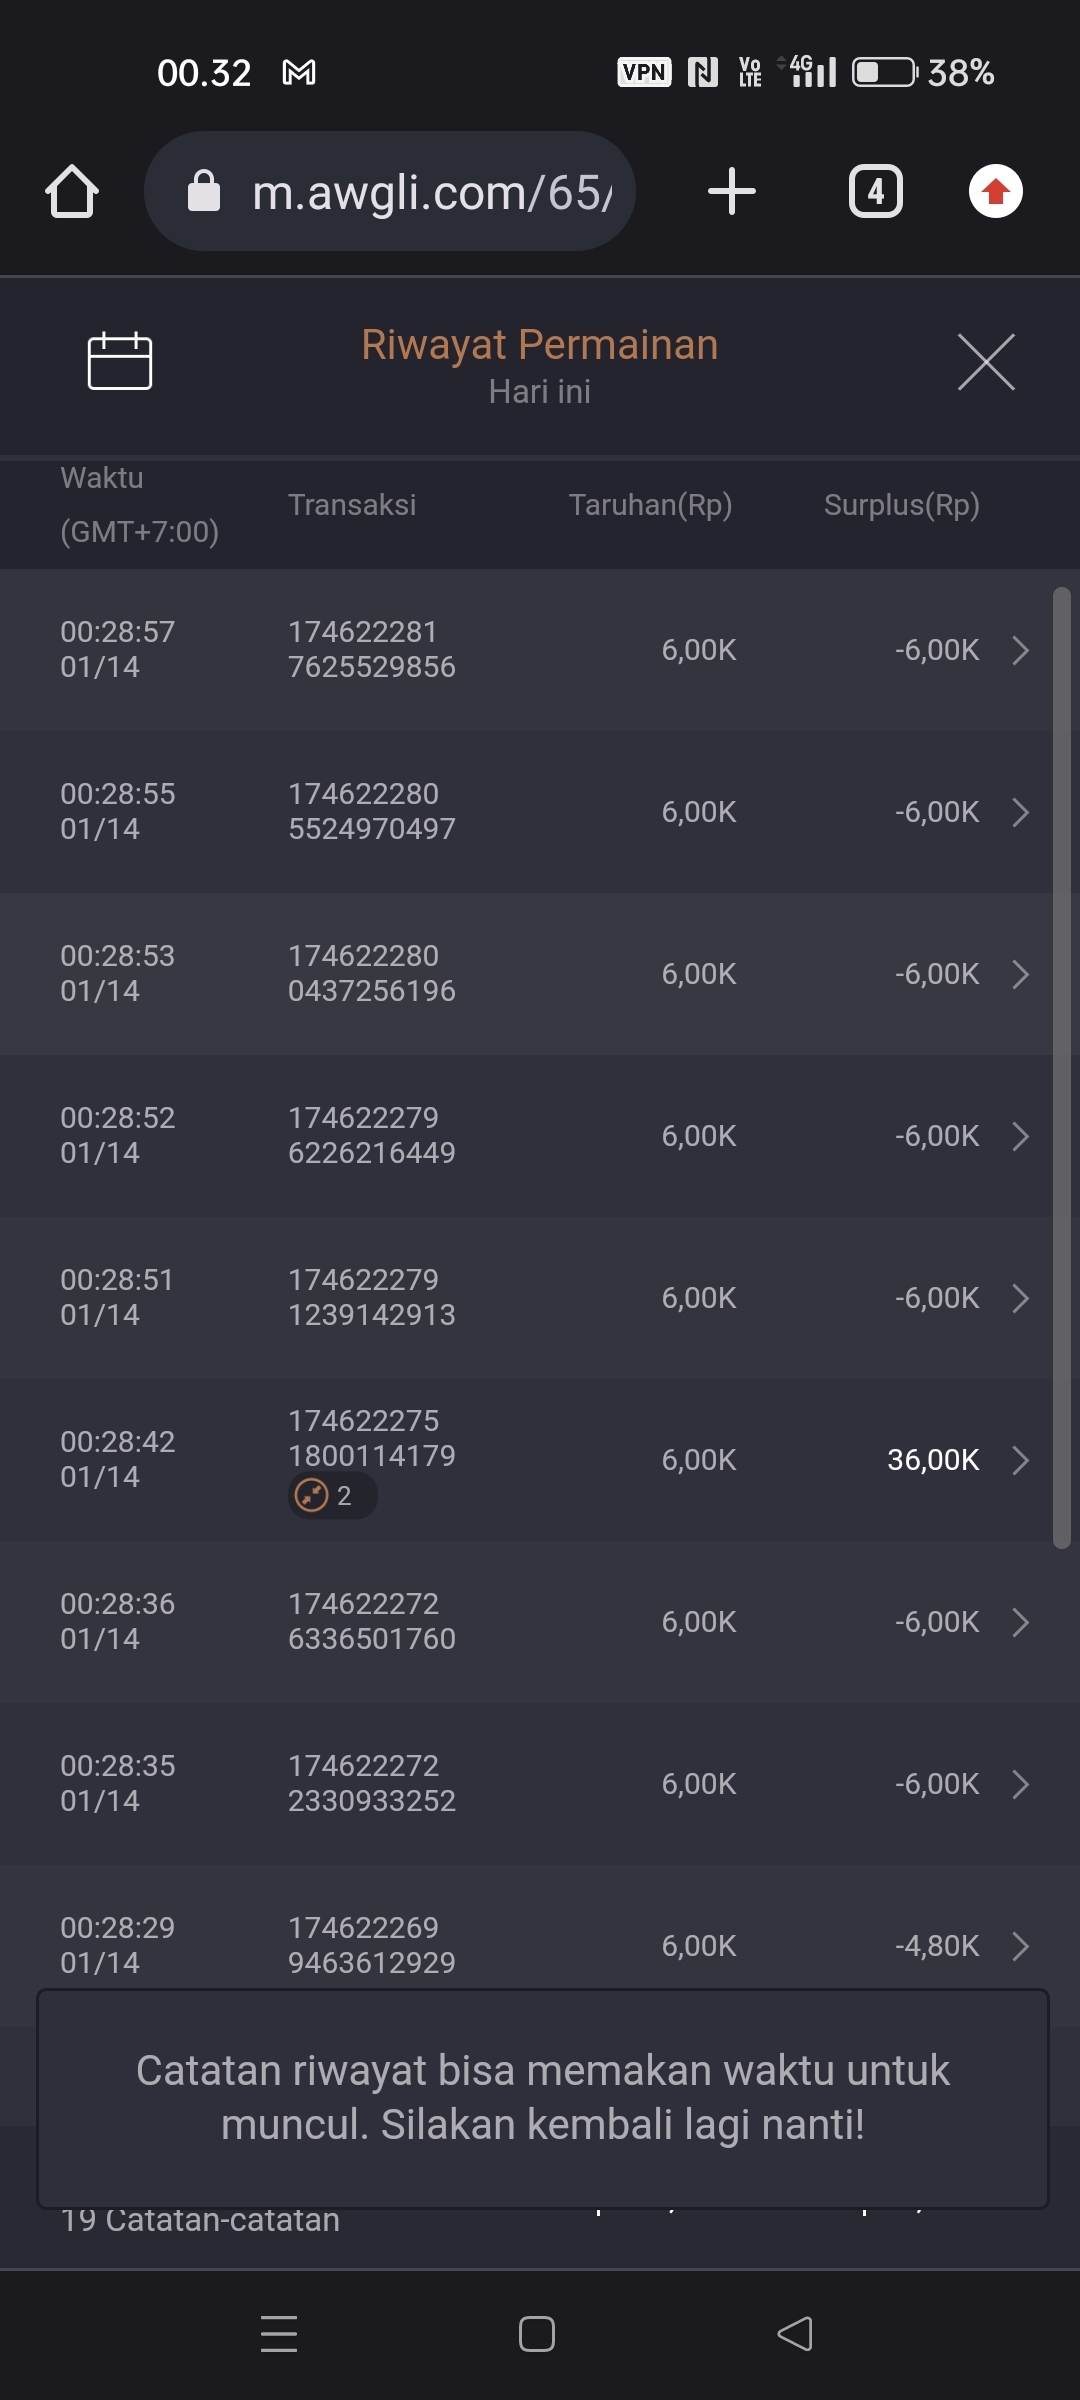The height and width of the screenshot is (2400, 1080).
Task: Expand details for the 00:28:57 transaction
Action: click(1020, 650)
